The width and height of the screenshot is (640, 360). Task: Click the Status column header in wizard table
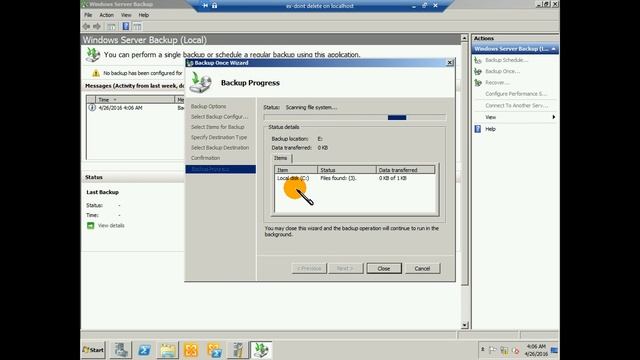(347, 170)
